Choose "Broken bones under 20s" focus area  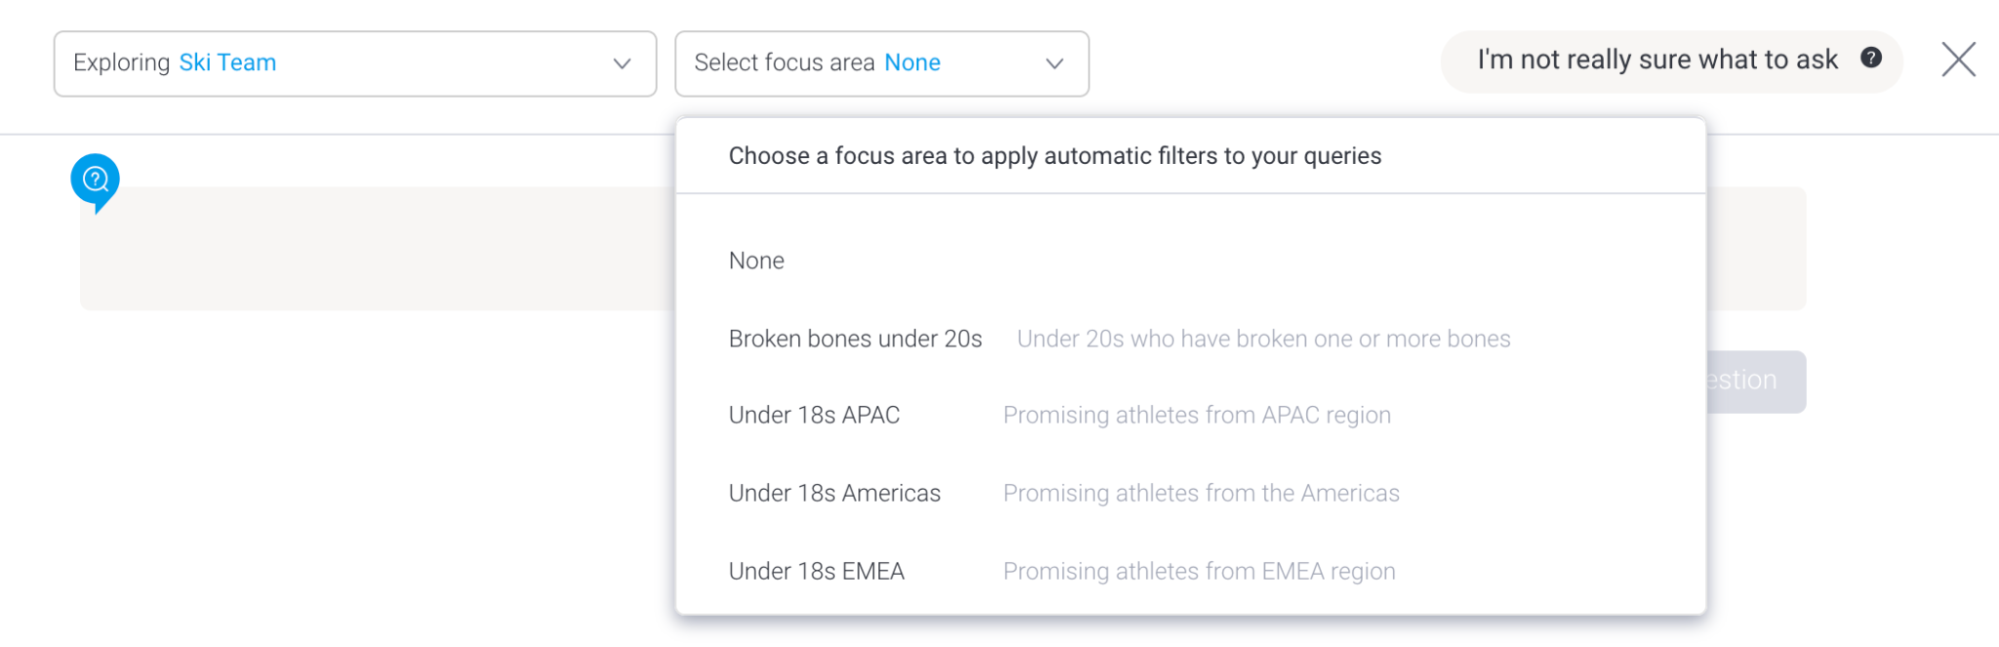(x=855, y=339)
